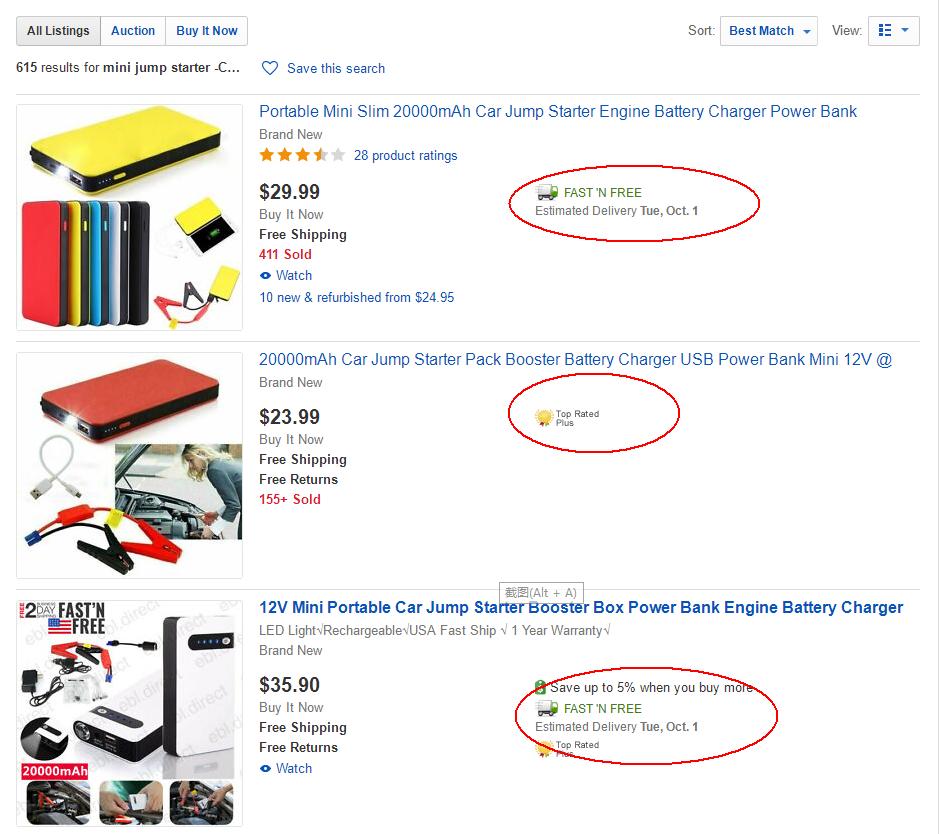The image size is (939, 834).
Task: Click the Fast 'N Free truck icon on first listing
Action: tap(547, 192)
